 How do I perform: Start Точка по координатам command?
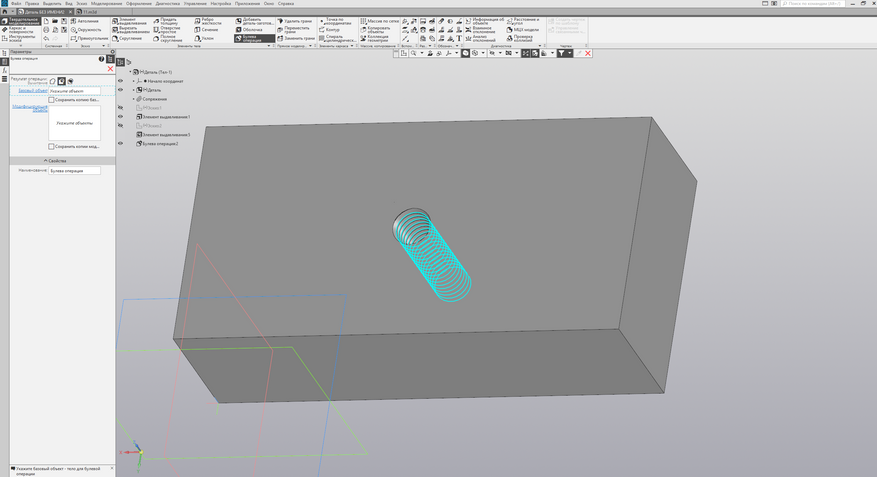pos(336,21)
